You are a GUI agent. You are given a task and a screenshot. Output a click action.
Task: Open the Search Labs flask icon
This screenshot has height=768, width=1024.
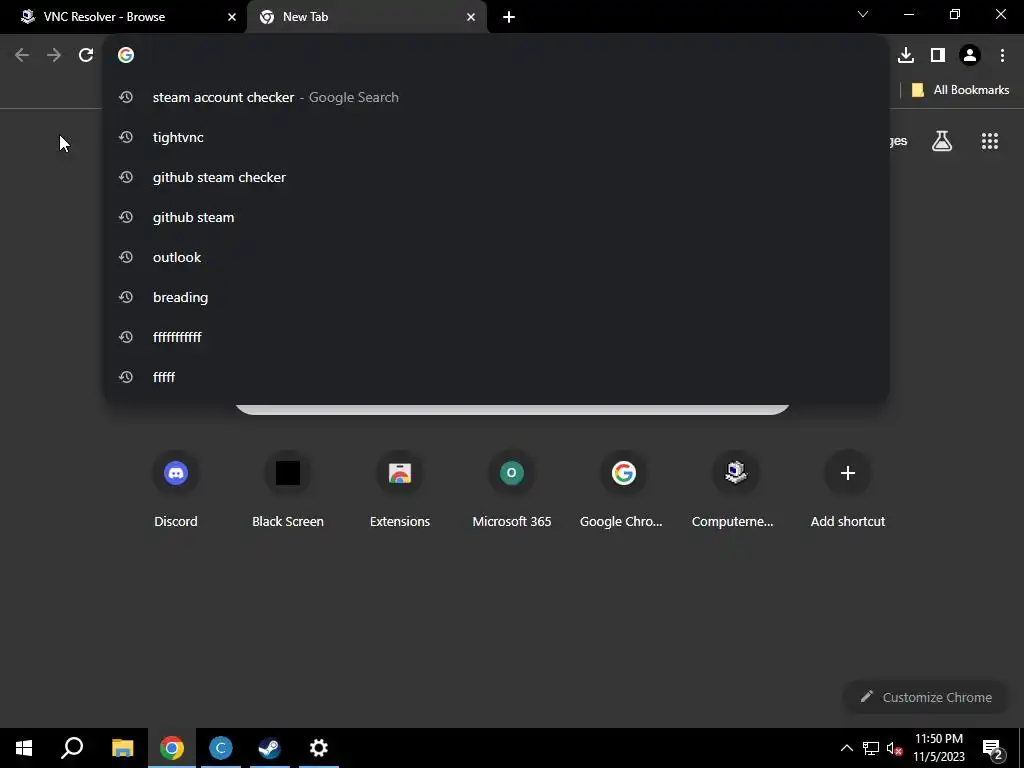tap(942, 140)
